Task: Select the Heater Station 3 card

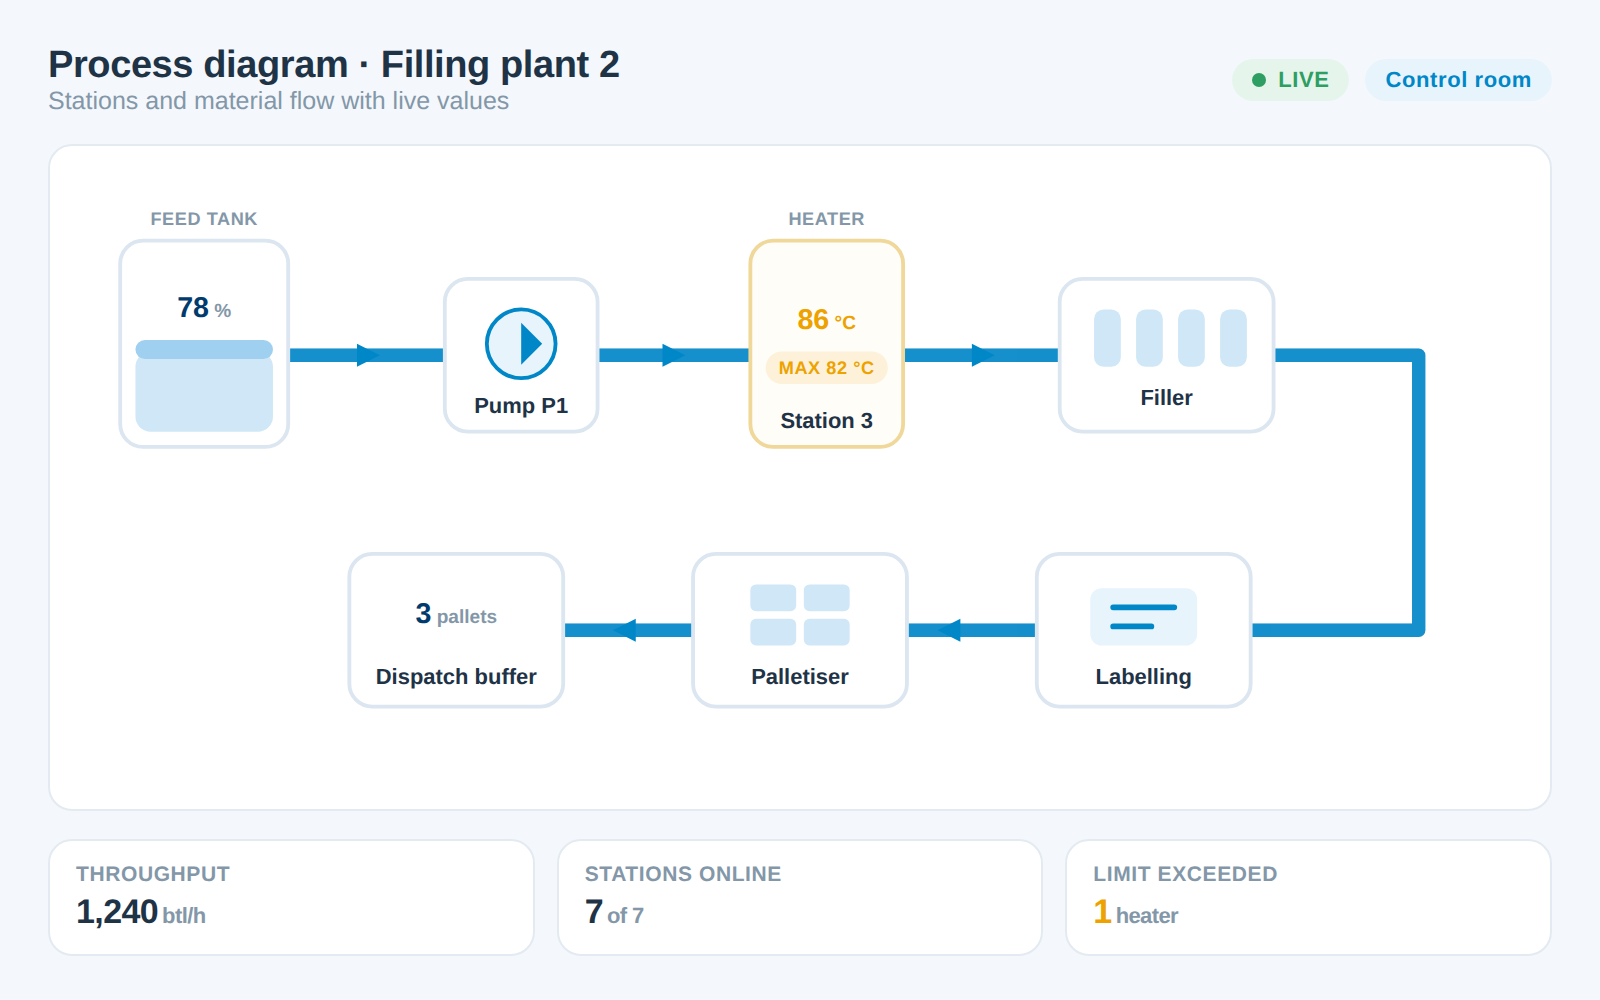Action: (827, 344)
